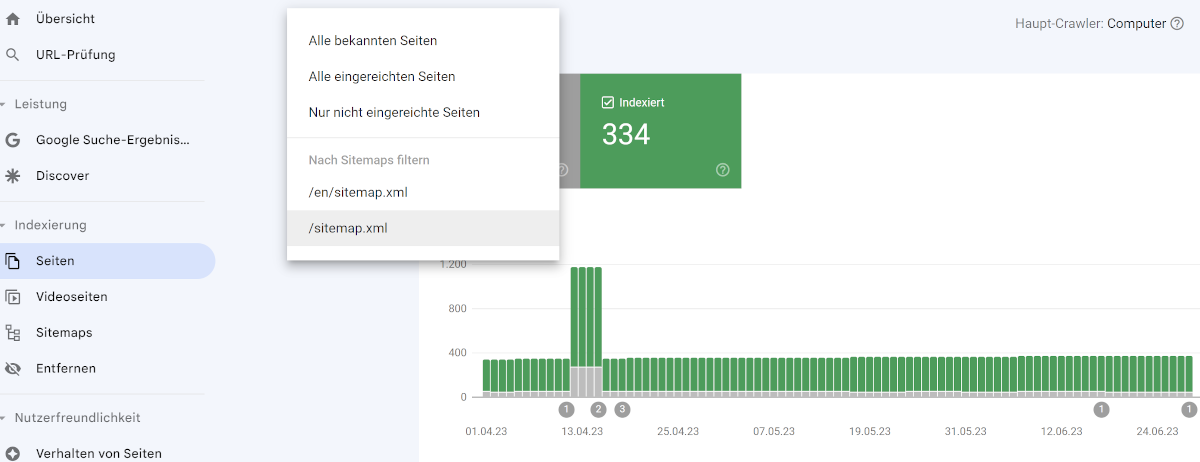1200x462 pixels.
Task: Click the Videoseiten icon in sidebar
Action: pyautogui.click(x=13, y=297)
